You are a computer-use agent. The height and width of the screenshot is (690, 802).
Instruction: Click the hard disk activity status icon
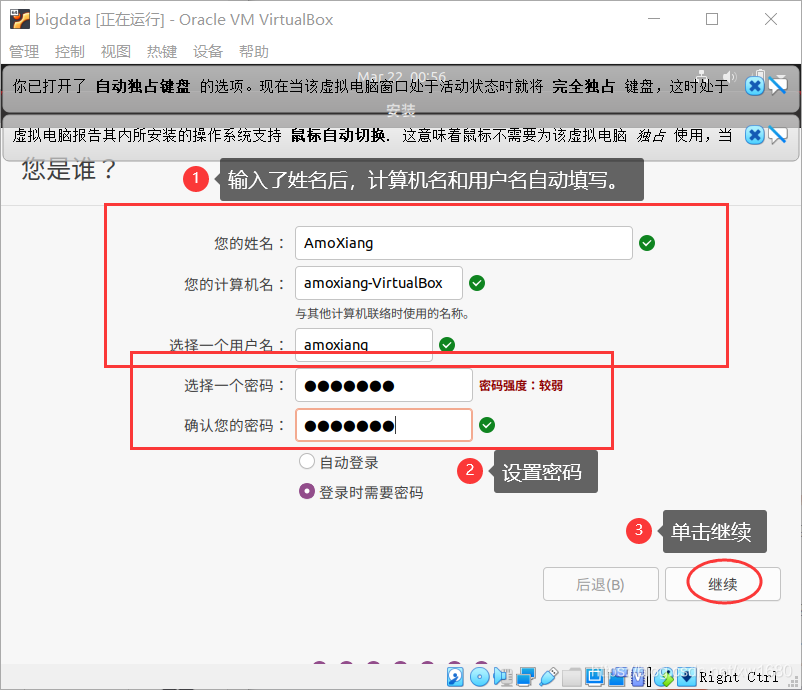pyautogui.click(x=455, y=677)
